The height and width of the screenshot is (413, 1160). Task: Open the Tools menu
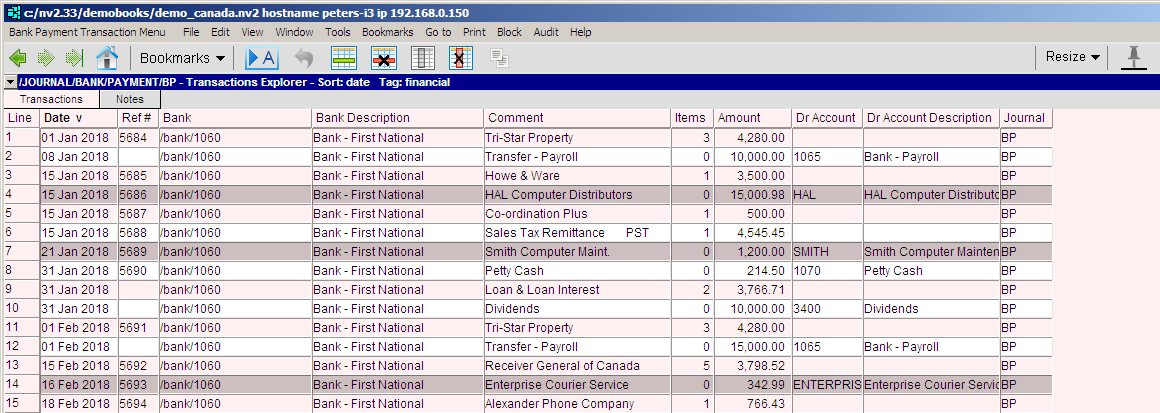337,32
